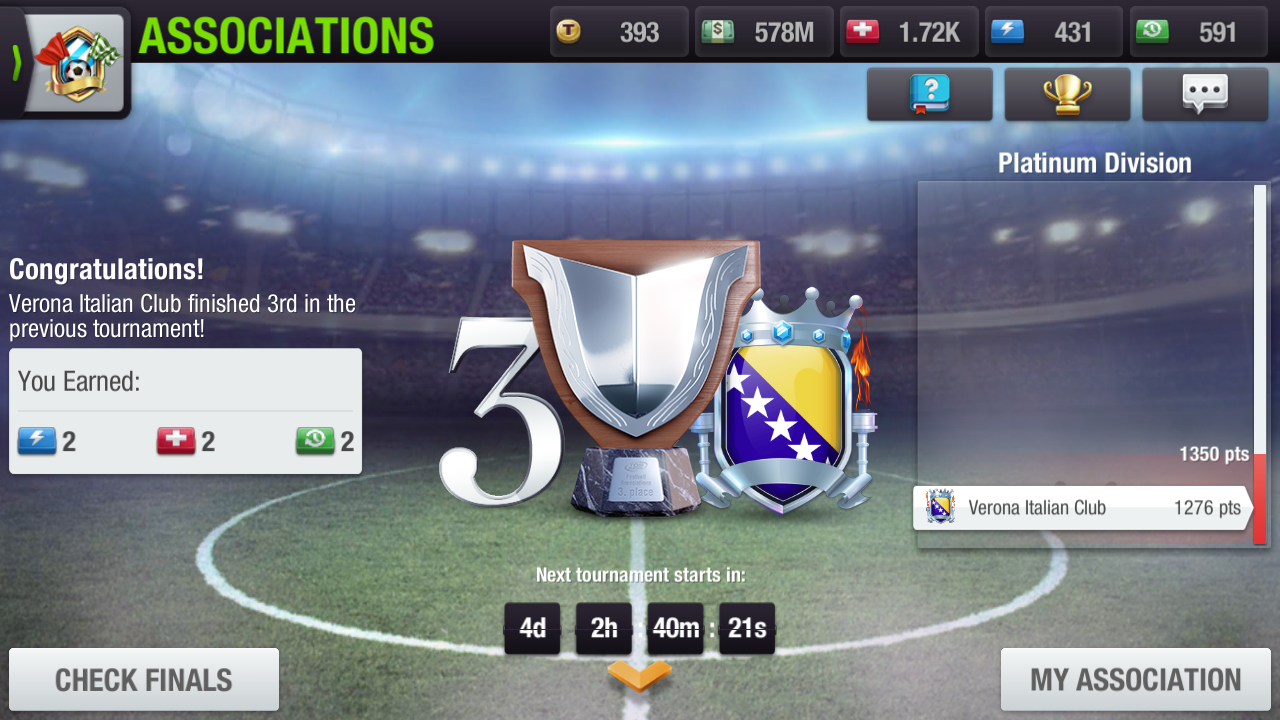
Task: Tap the treatment packs counter 1.72K
Action: coord(909,32)
